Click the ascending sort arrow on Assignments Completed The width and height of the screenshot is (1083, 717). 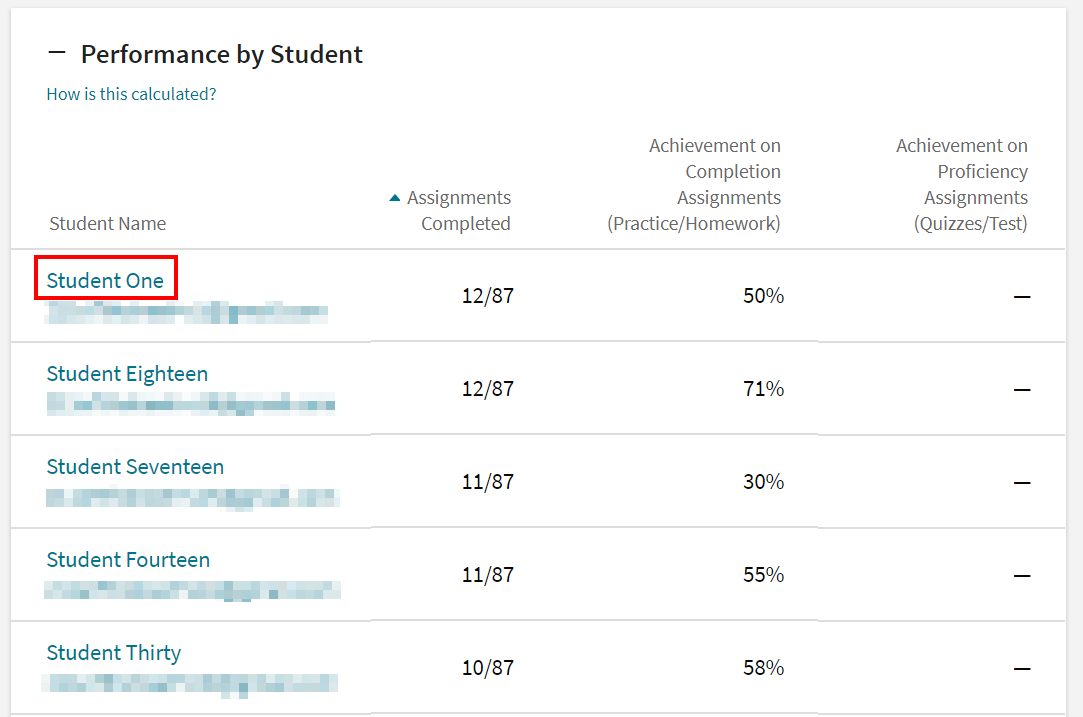394,197
